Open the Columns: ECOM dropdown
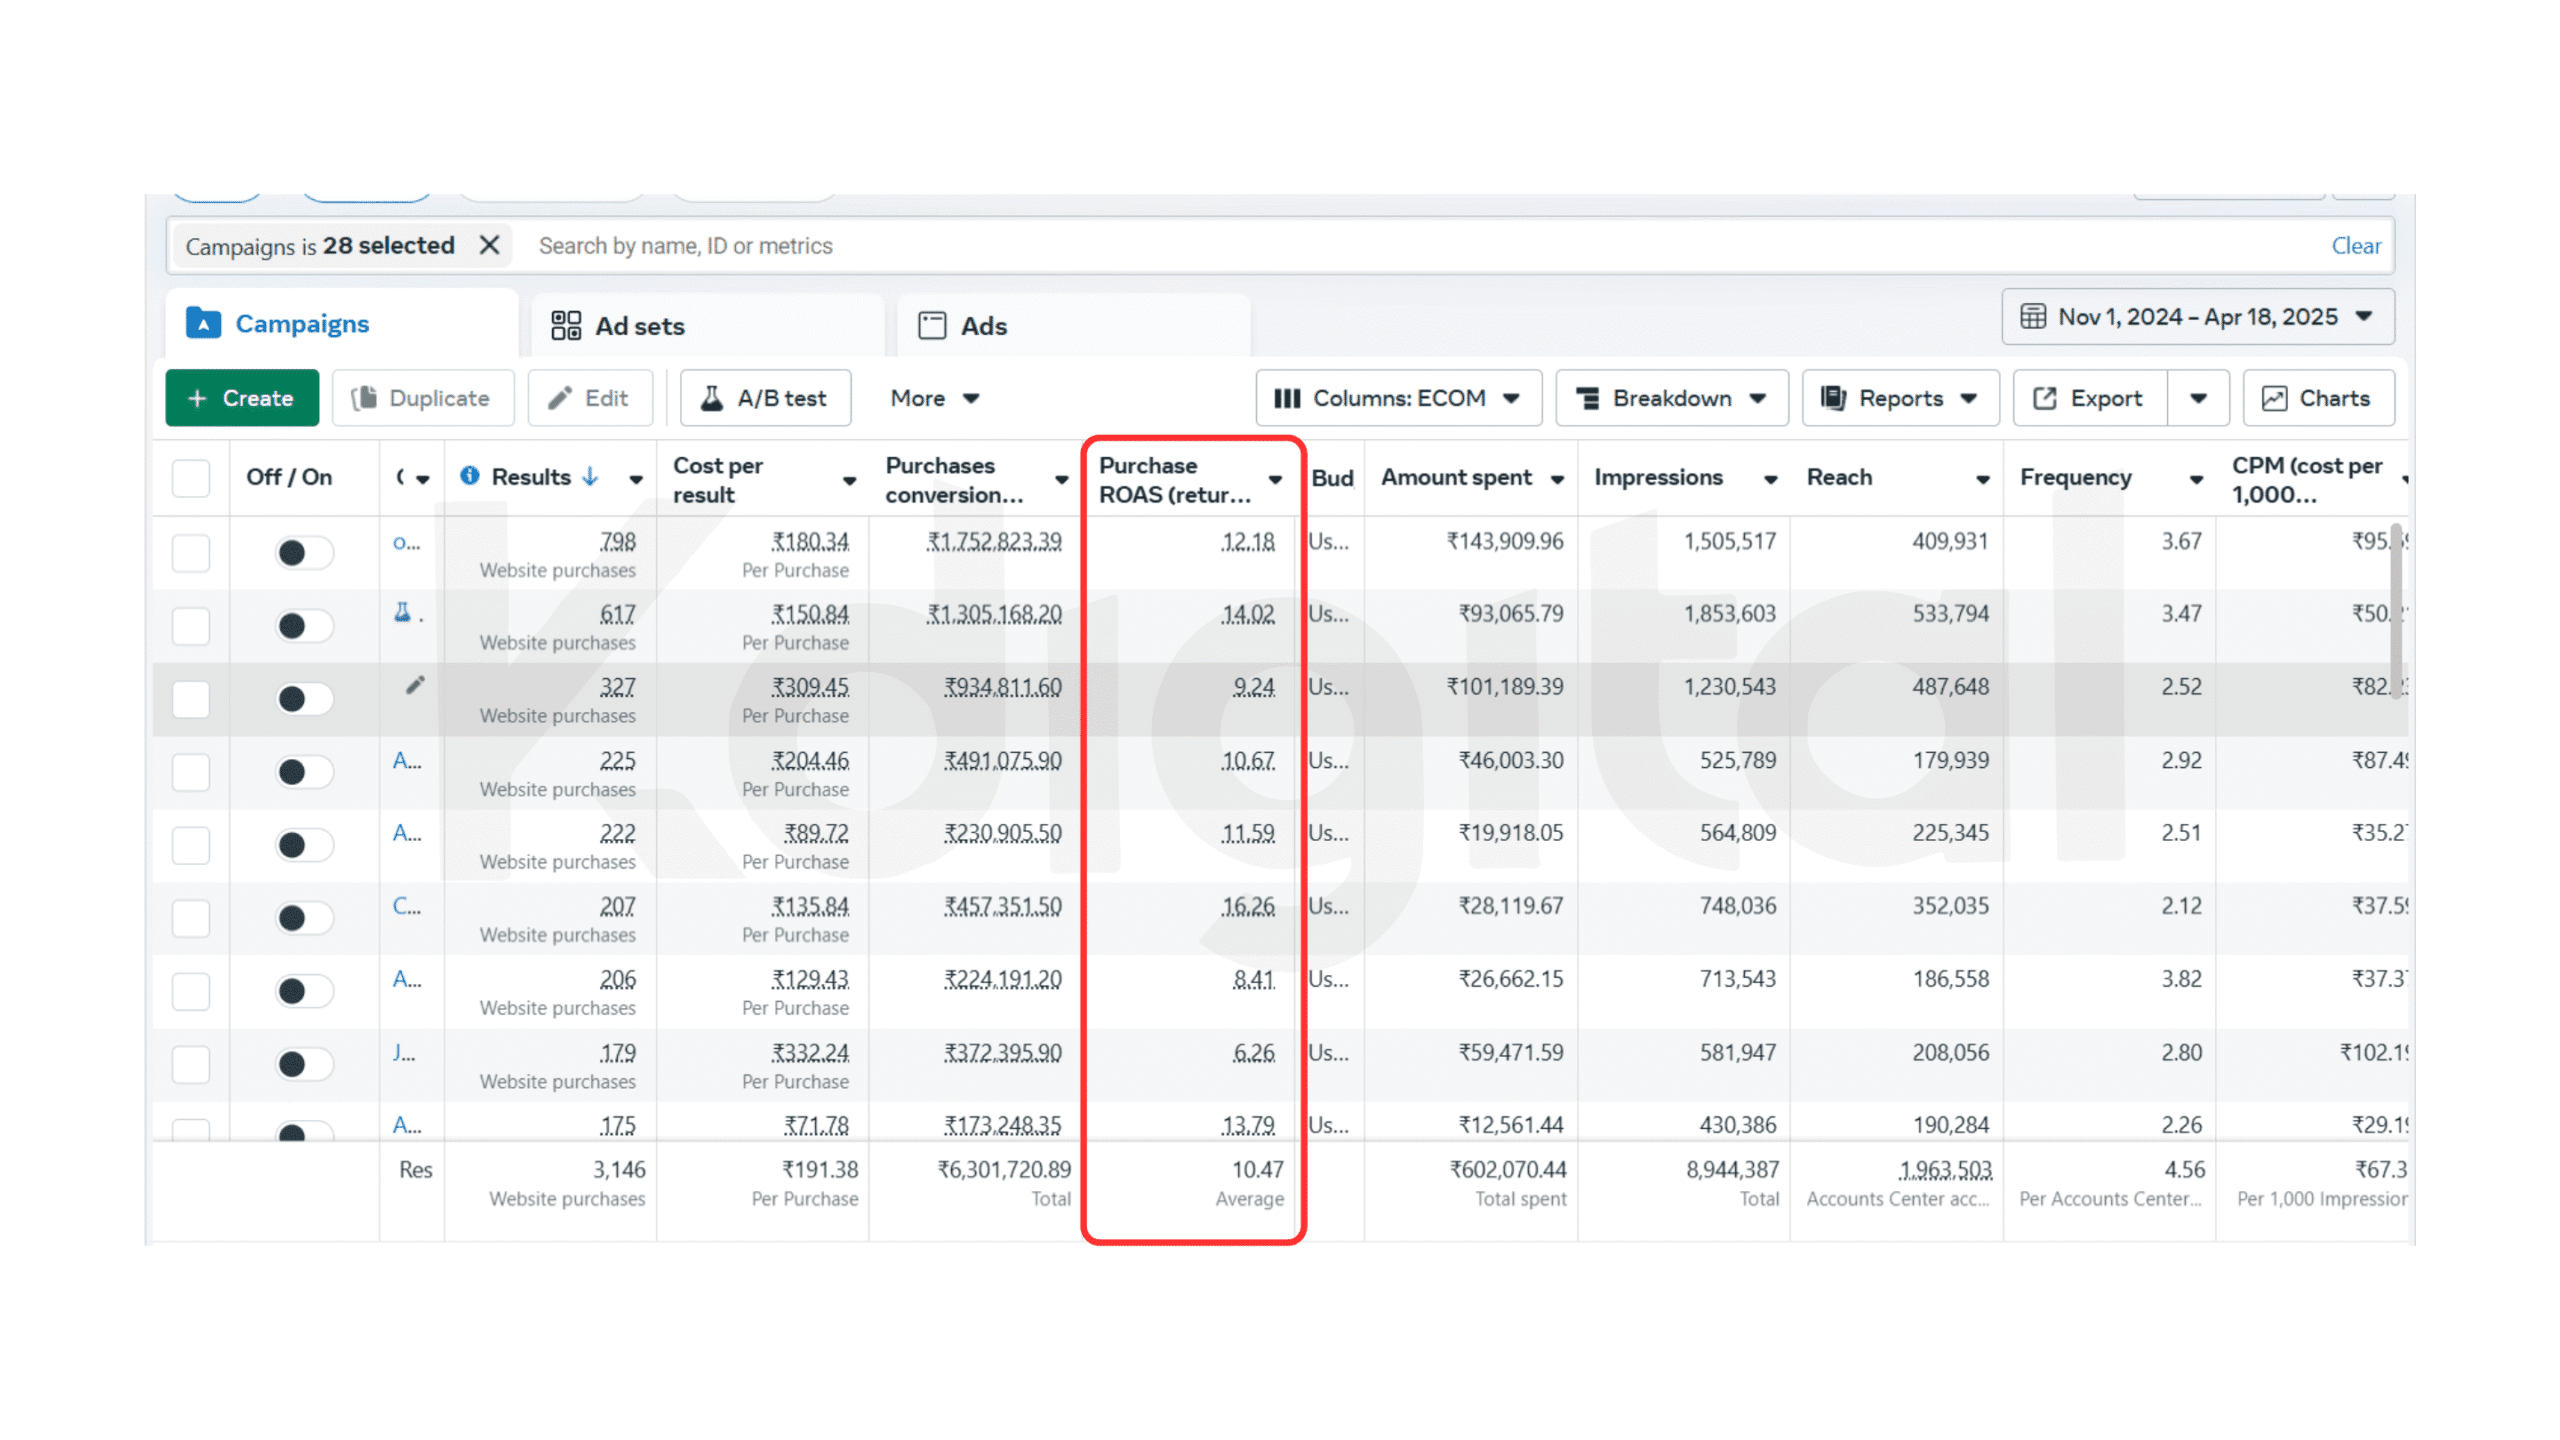2560x1440 pixels. point(1397,398)
